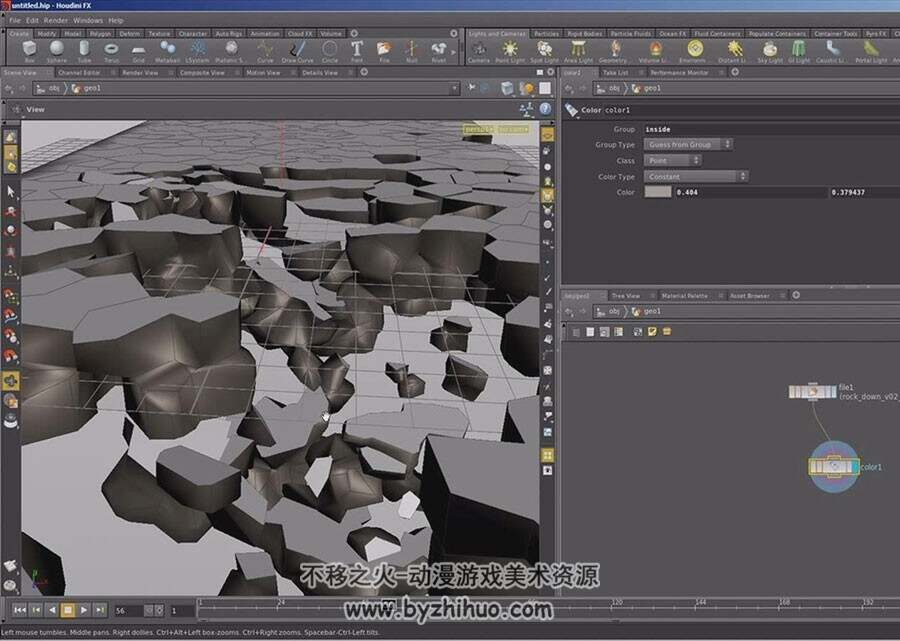Select the Font shelf tool

(357, 51)
